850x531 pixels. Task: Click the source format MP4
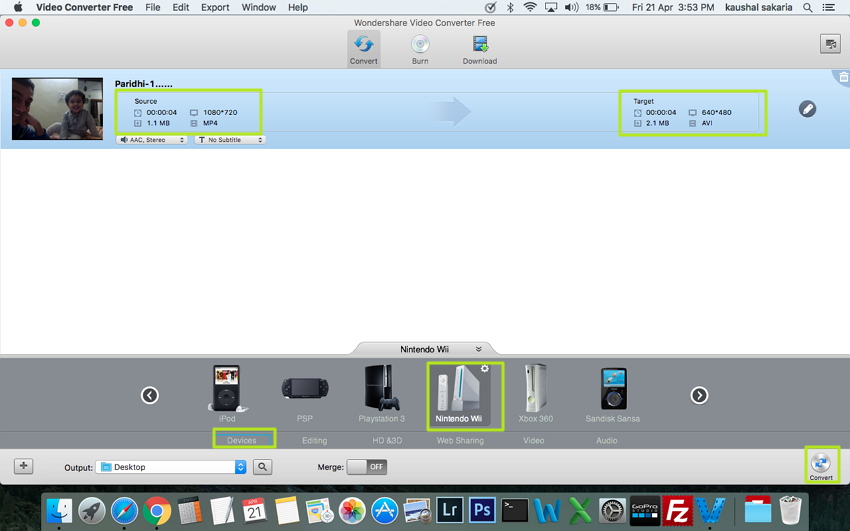click(210, 123)
